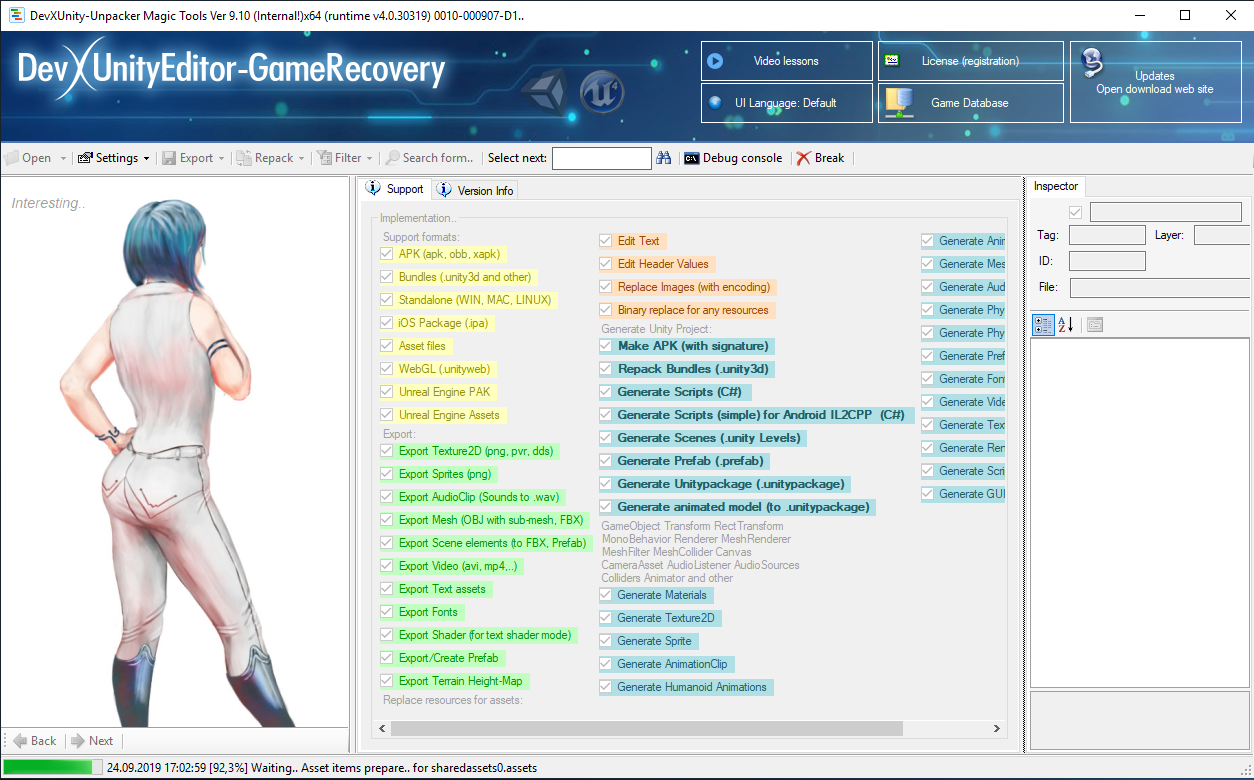
Task: Toggle Make APK (with signature) checkbox
Action: click(606, 346)
